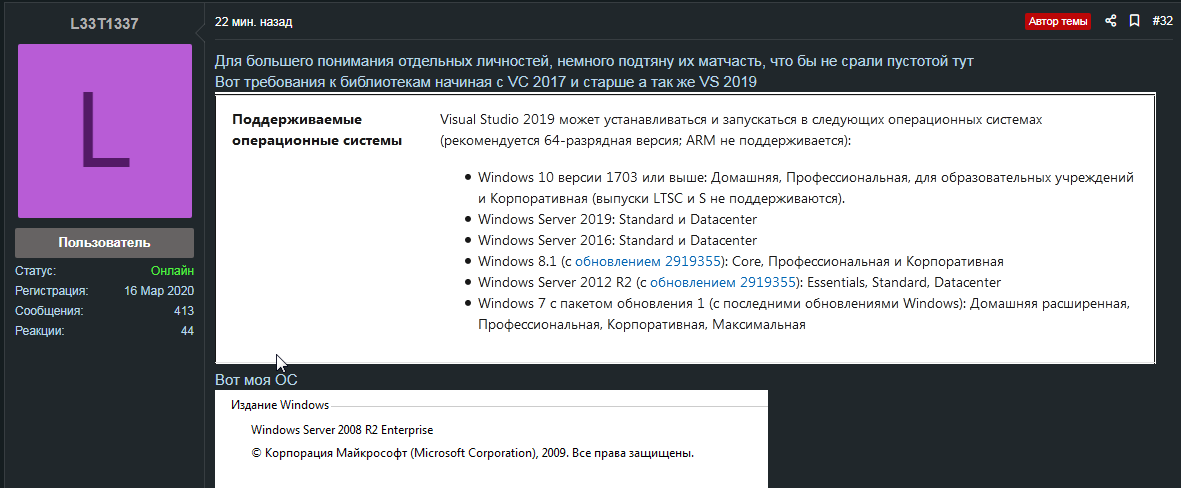The width and height of the screenshot is (1181, 488).
Task: Click the 'Реакции' count 44
Action: point(187,331)
